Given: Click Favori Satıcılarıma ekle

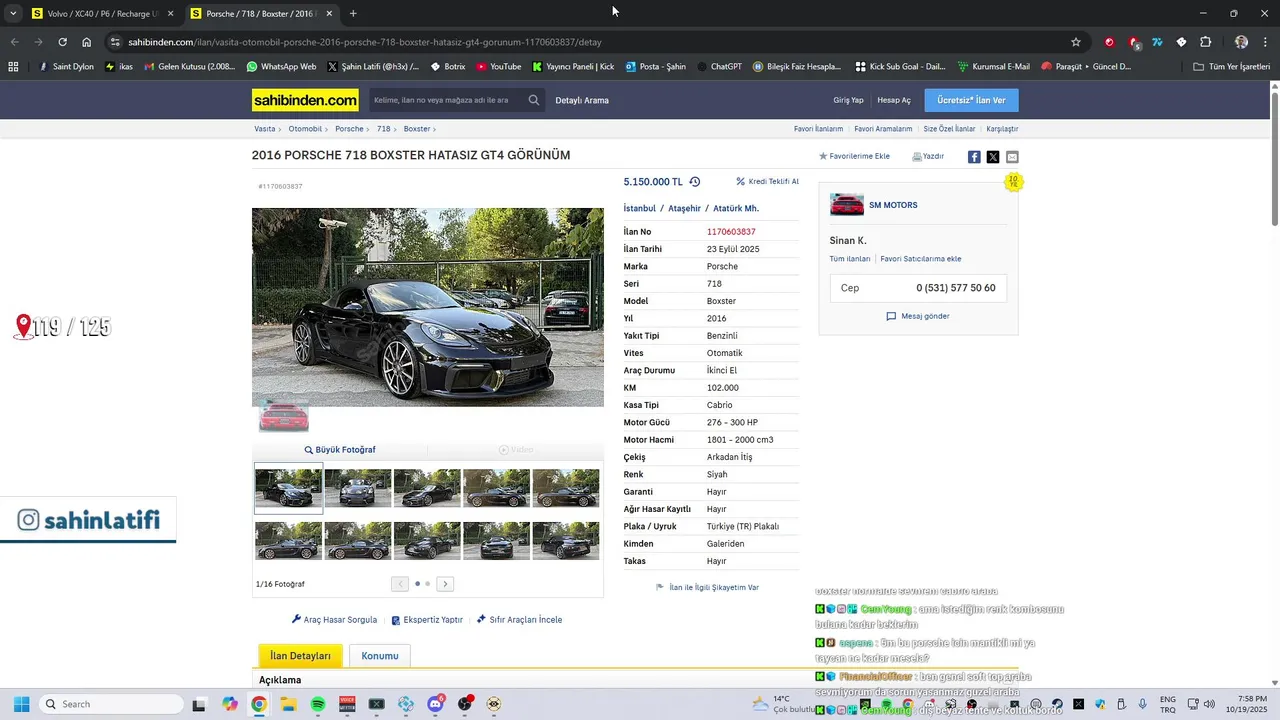Looking at the screenshot, I should (921, 259).
